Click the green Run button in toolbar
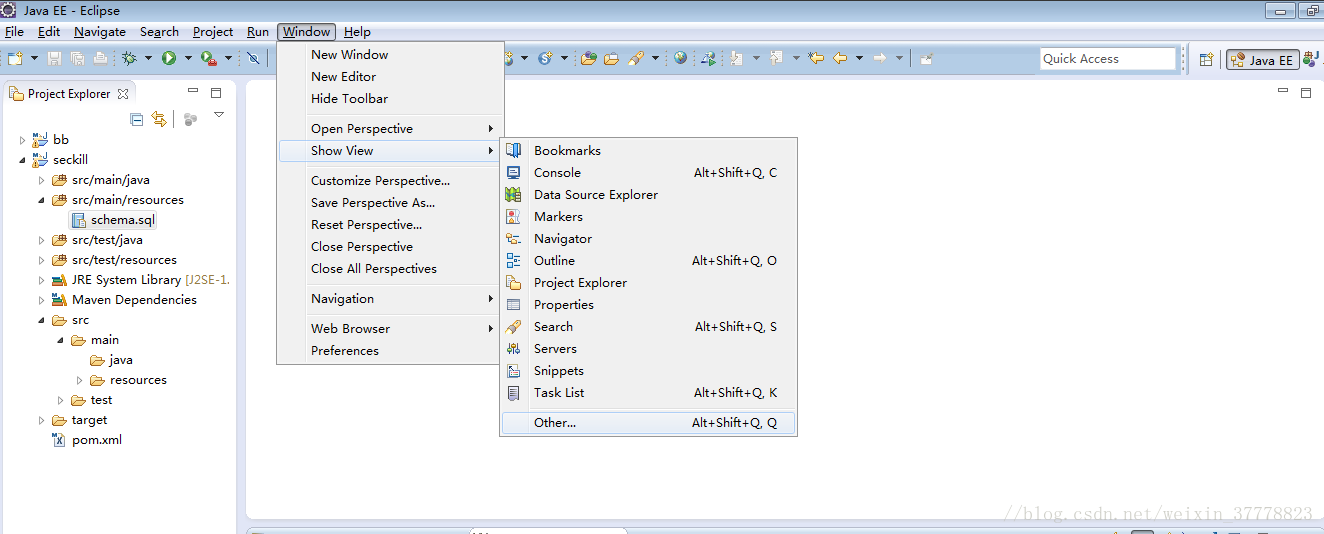This screenshot has width=1324, height=534. 169,59
